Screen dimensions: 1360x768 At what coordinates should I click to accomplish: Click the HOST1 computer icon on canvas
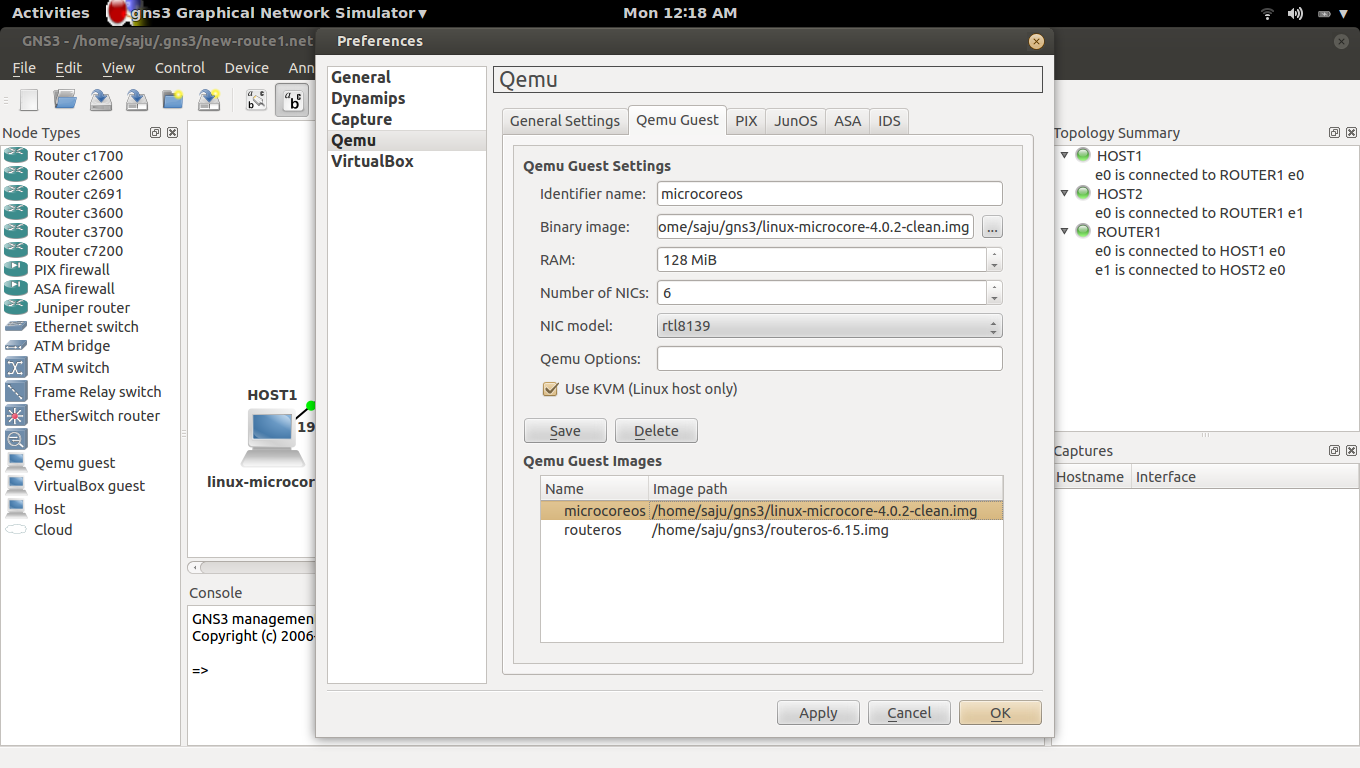click(272, 438)
